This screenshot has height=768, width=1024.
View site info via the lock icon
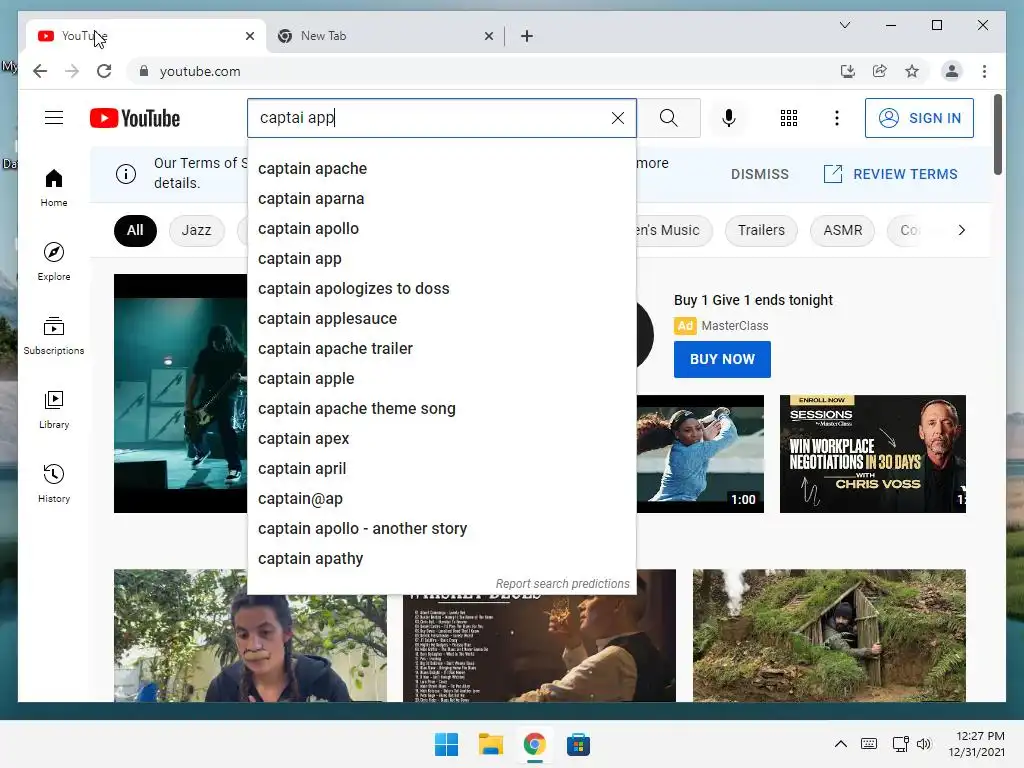pos(144,71)
